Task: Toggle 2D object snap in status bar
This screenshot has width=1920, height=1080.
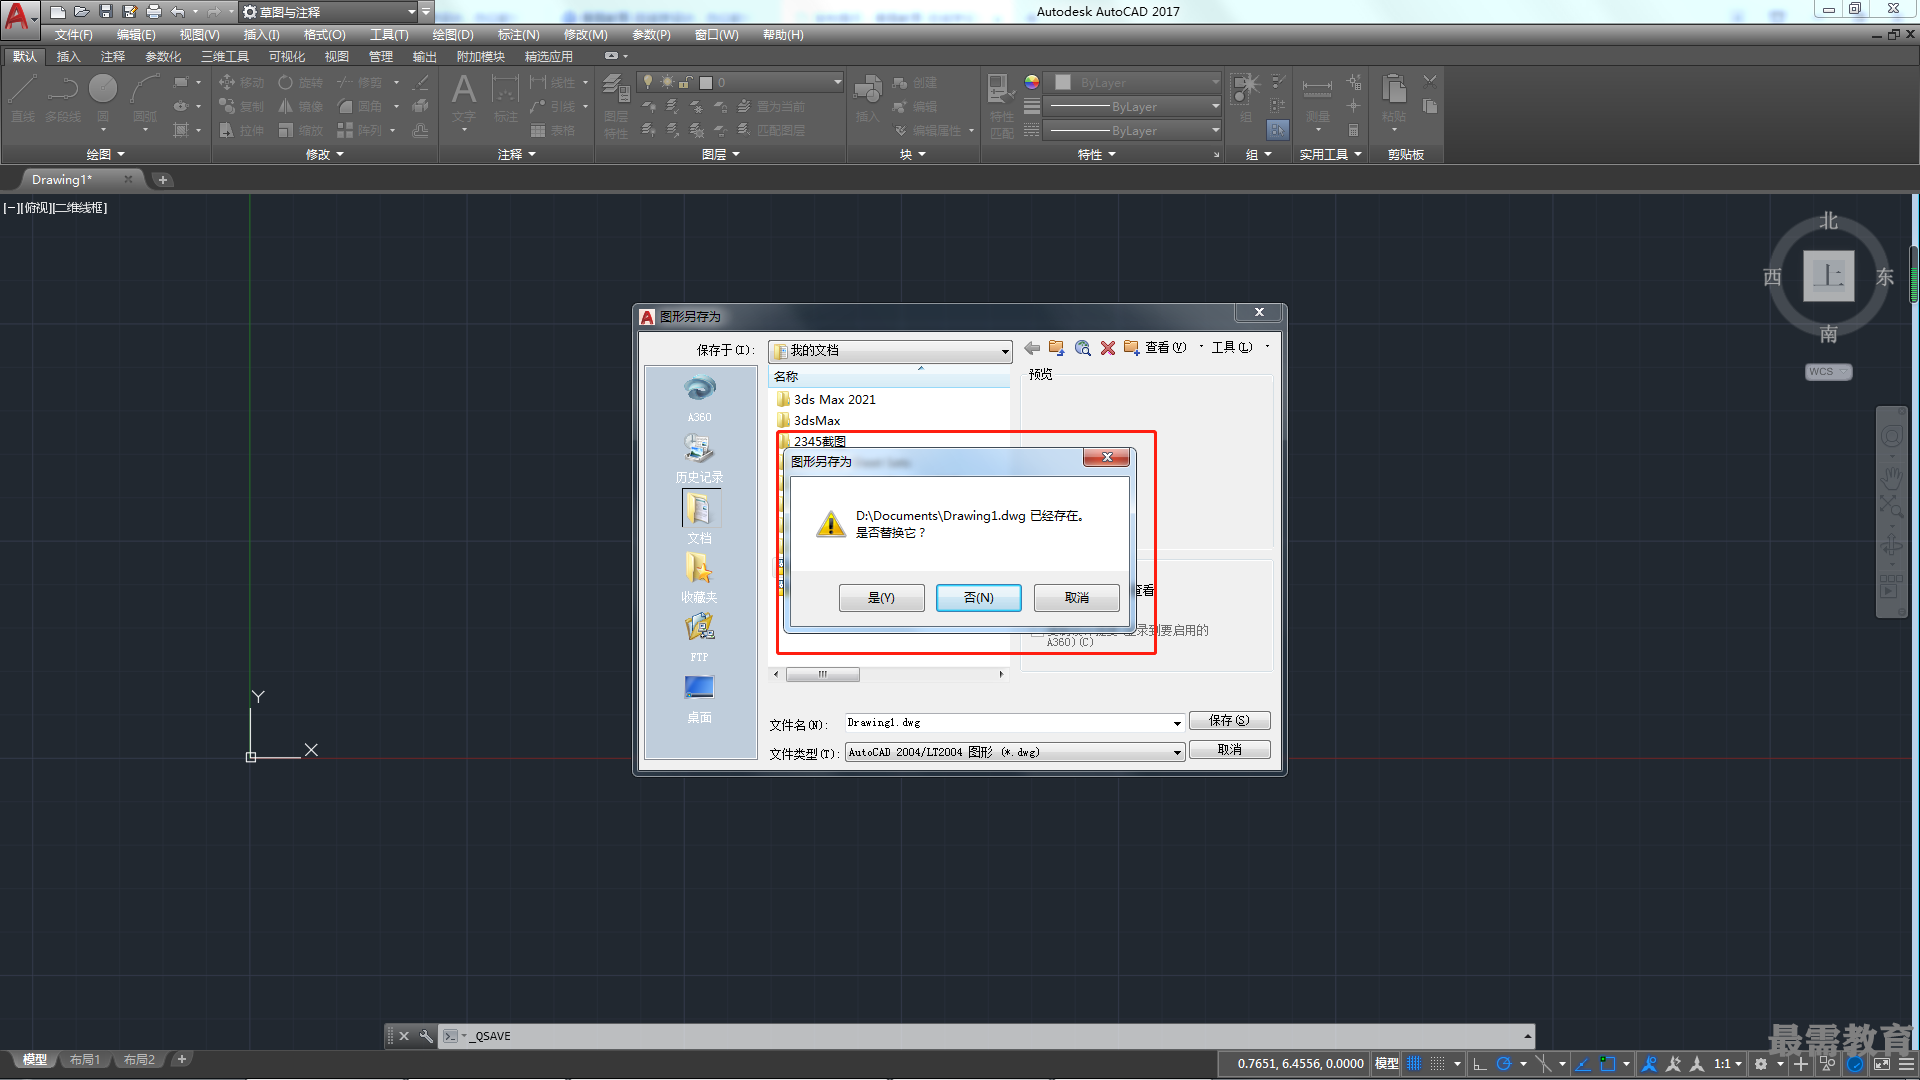Action: [1607, 1064]
